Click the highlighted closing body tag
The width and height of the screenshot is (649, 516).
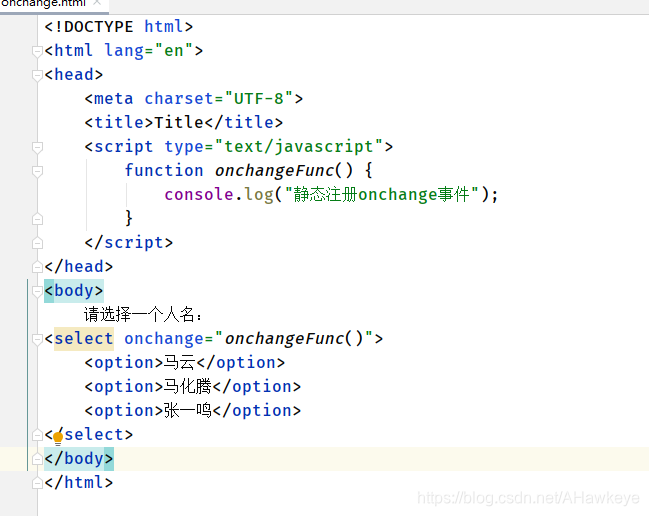[x=79, y=459]
